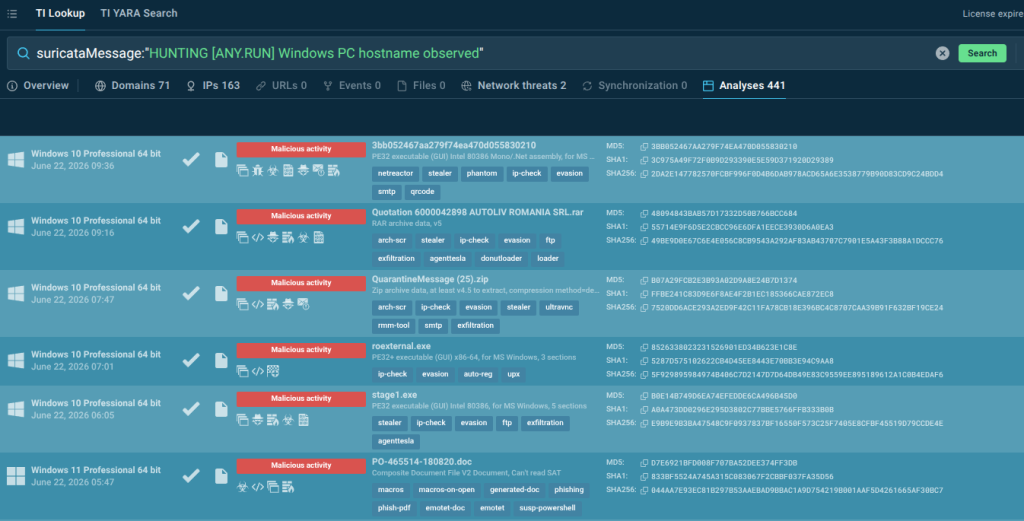Copy SHA1 of stage1.exe row
Image resolution: width=1024 pixels, height=521 pixels.
(x=644, y=410)
